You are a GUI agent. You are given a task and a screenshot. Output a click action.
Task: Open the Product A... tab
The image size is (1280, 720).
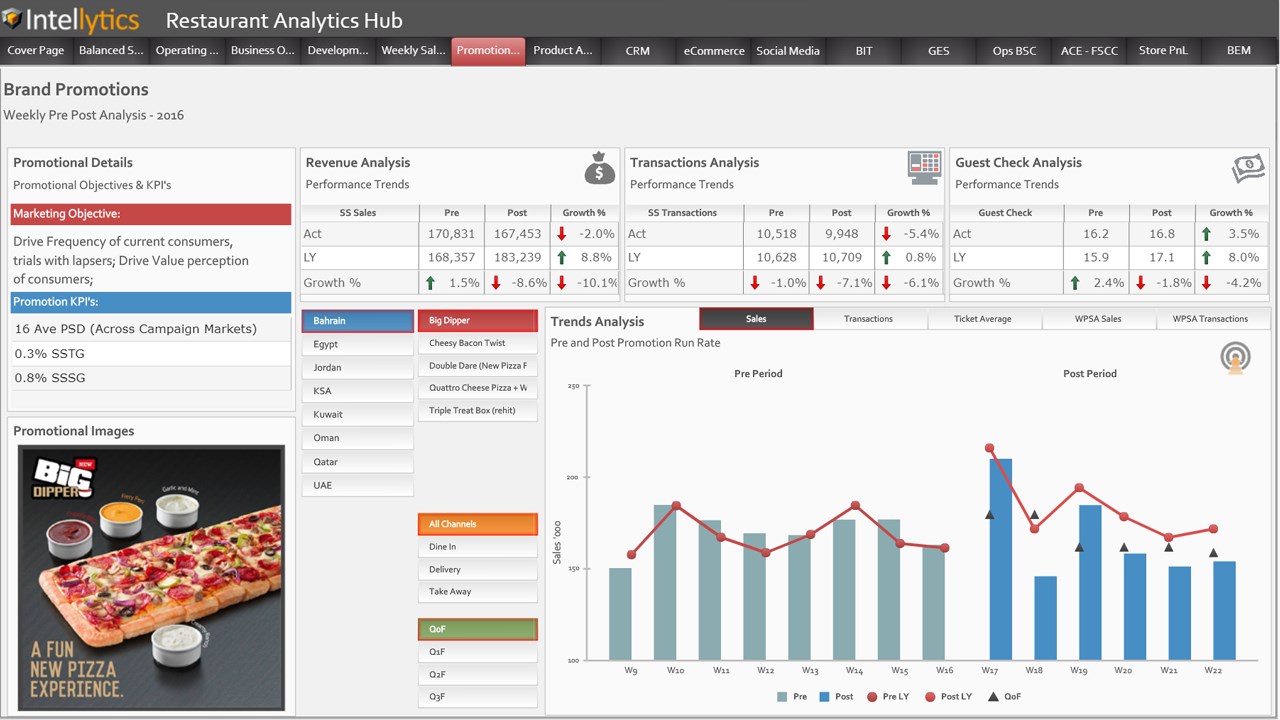563,51
